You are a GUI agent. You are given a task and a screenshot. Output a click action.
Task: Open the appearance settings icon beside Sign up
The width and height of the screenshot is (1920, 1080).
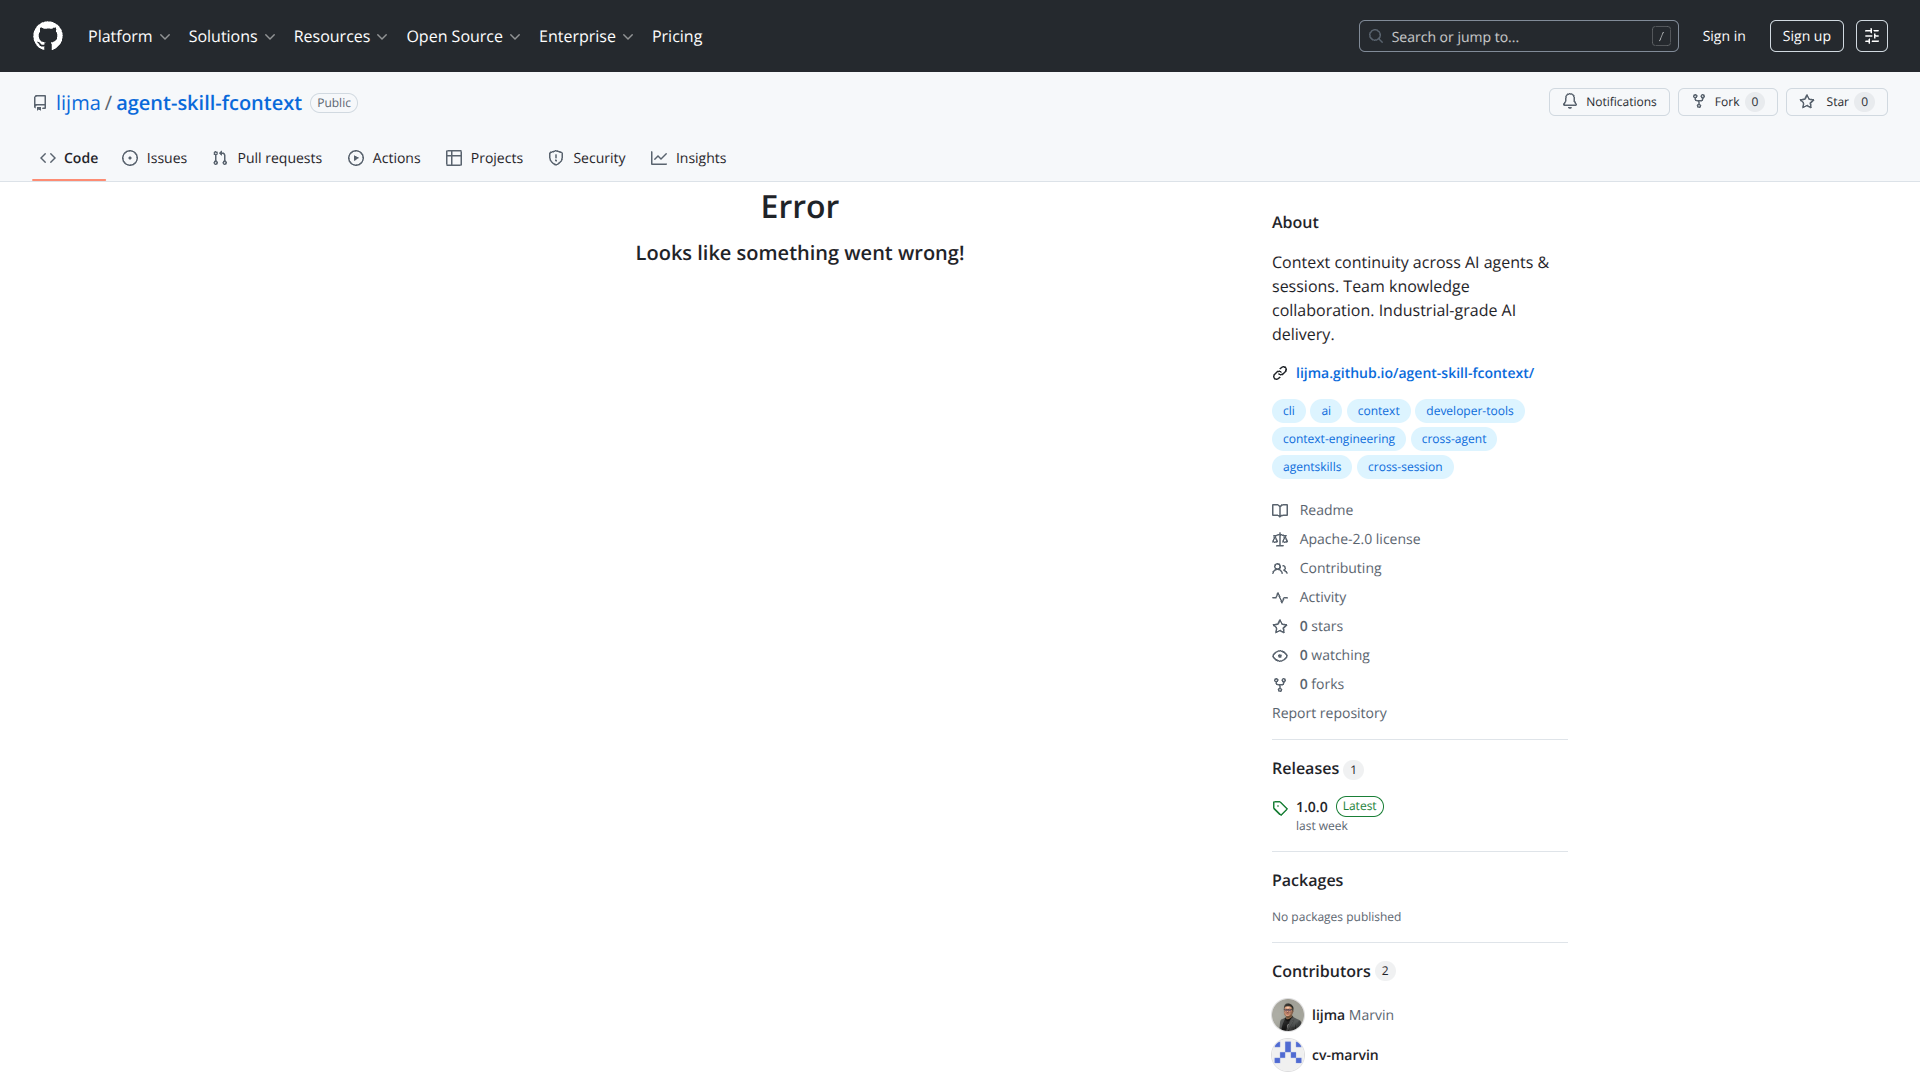point(1871,36)
